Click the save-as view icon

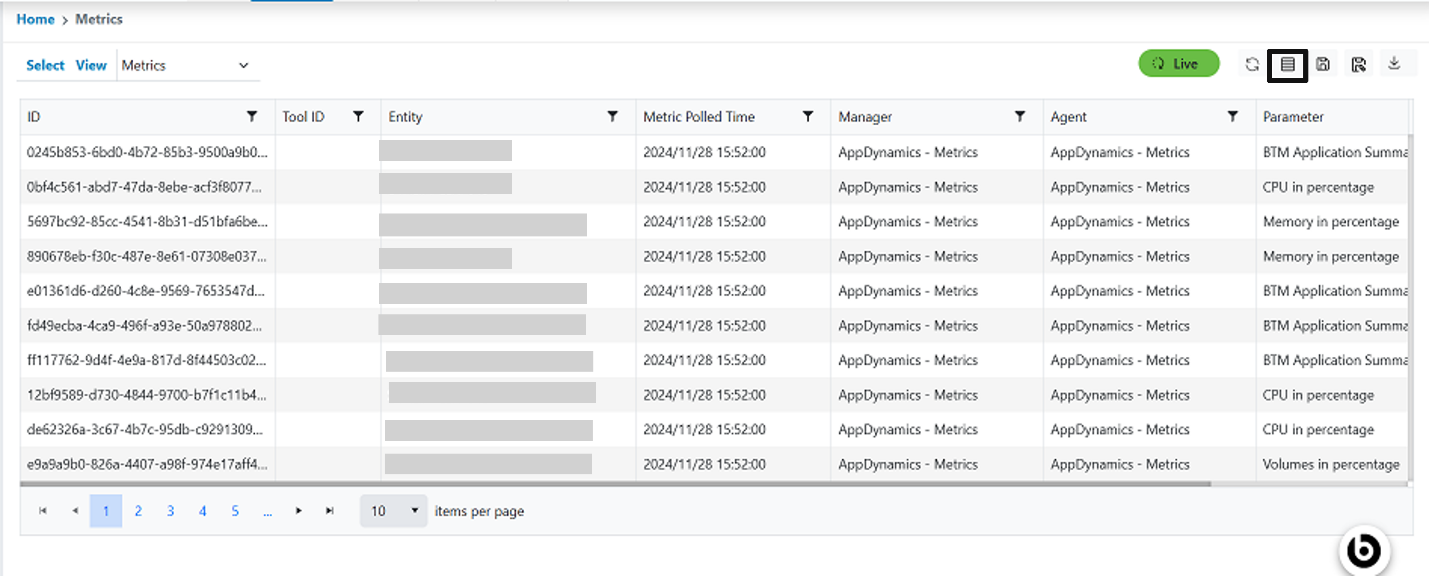[x=1358, y=65]
